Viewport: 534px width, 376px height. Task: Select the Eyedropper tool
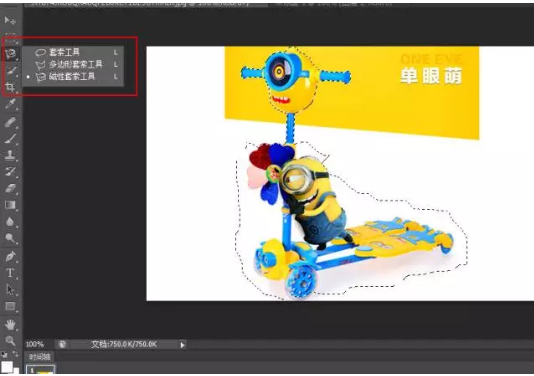11,104
